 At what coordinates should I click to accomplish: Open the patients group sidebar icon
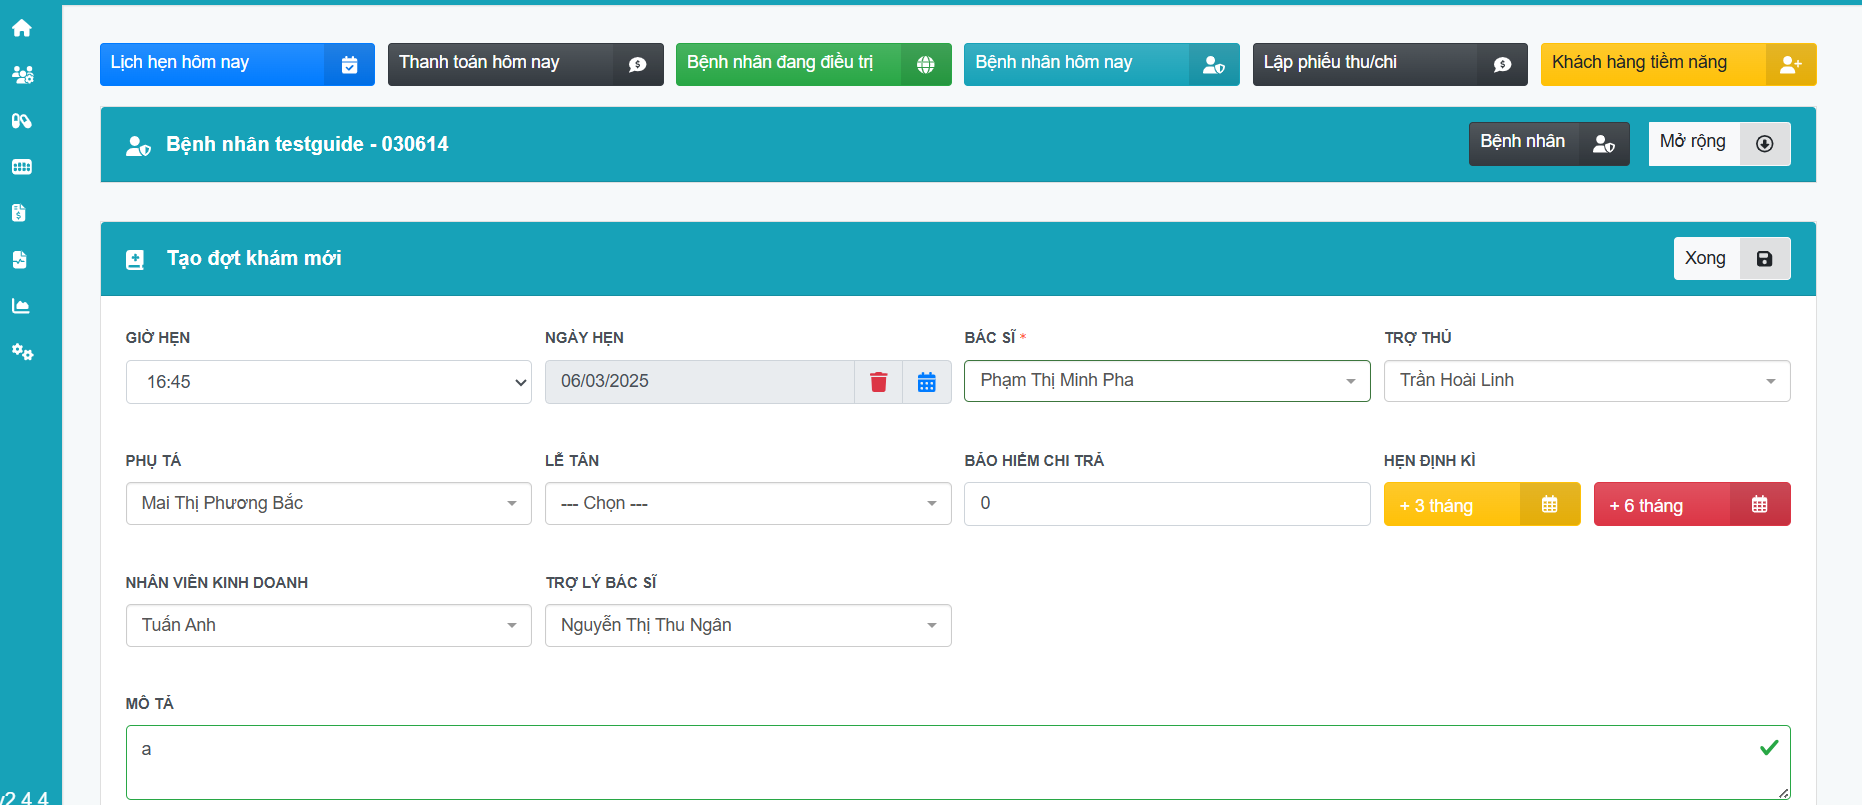point(22,74)
